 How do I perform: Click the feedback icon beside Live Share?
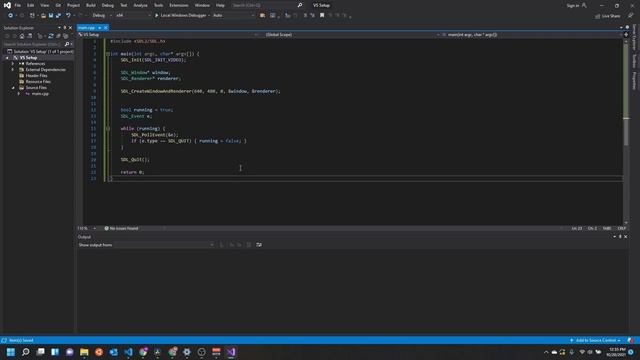click(630, 16)
